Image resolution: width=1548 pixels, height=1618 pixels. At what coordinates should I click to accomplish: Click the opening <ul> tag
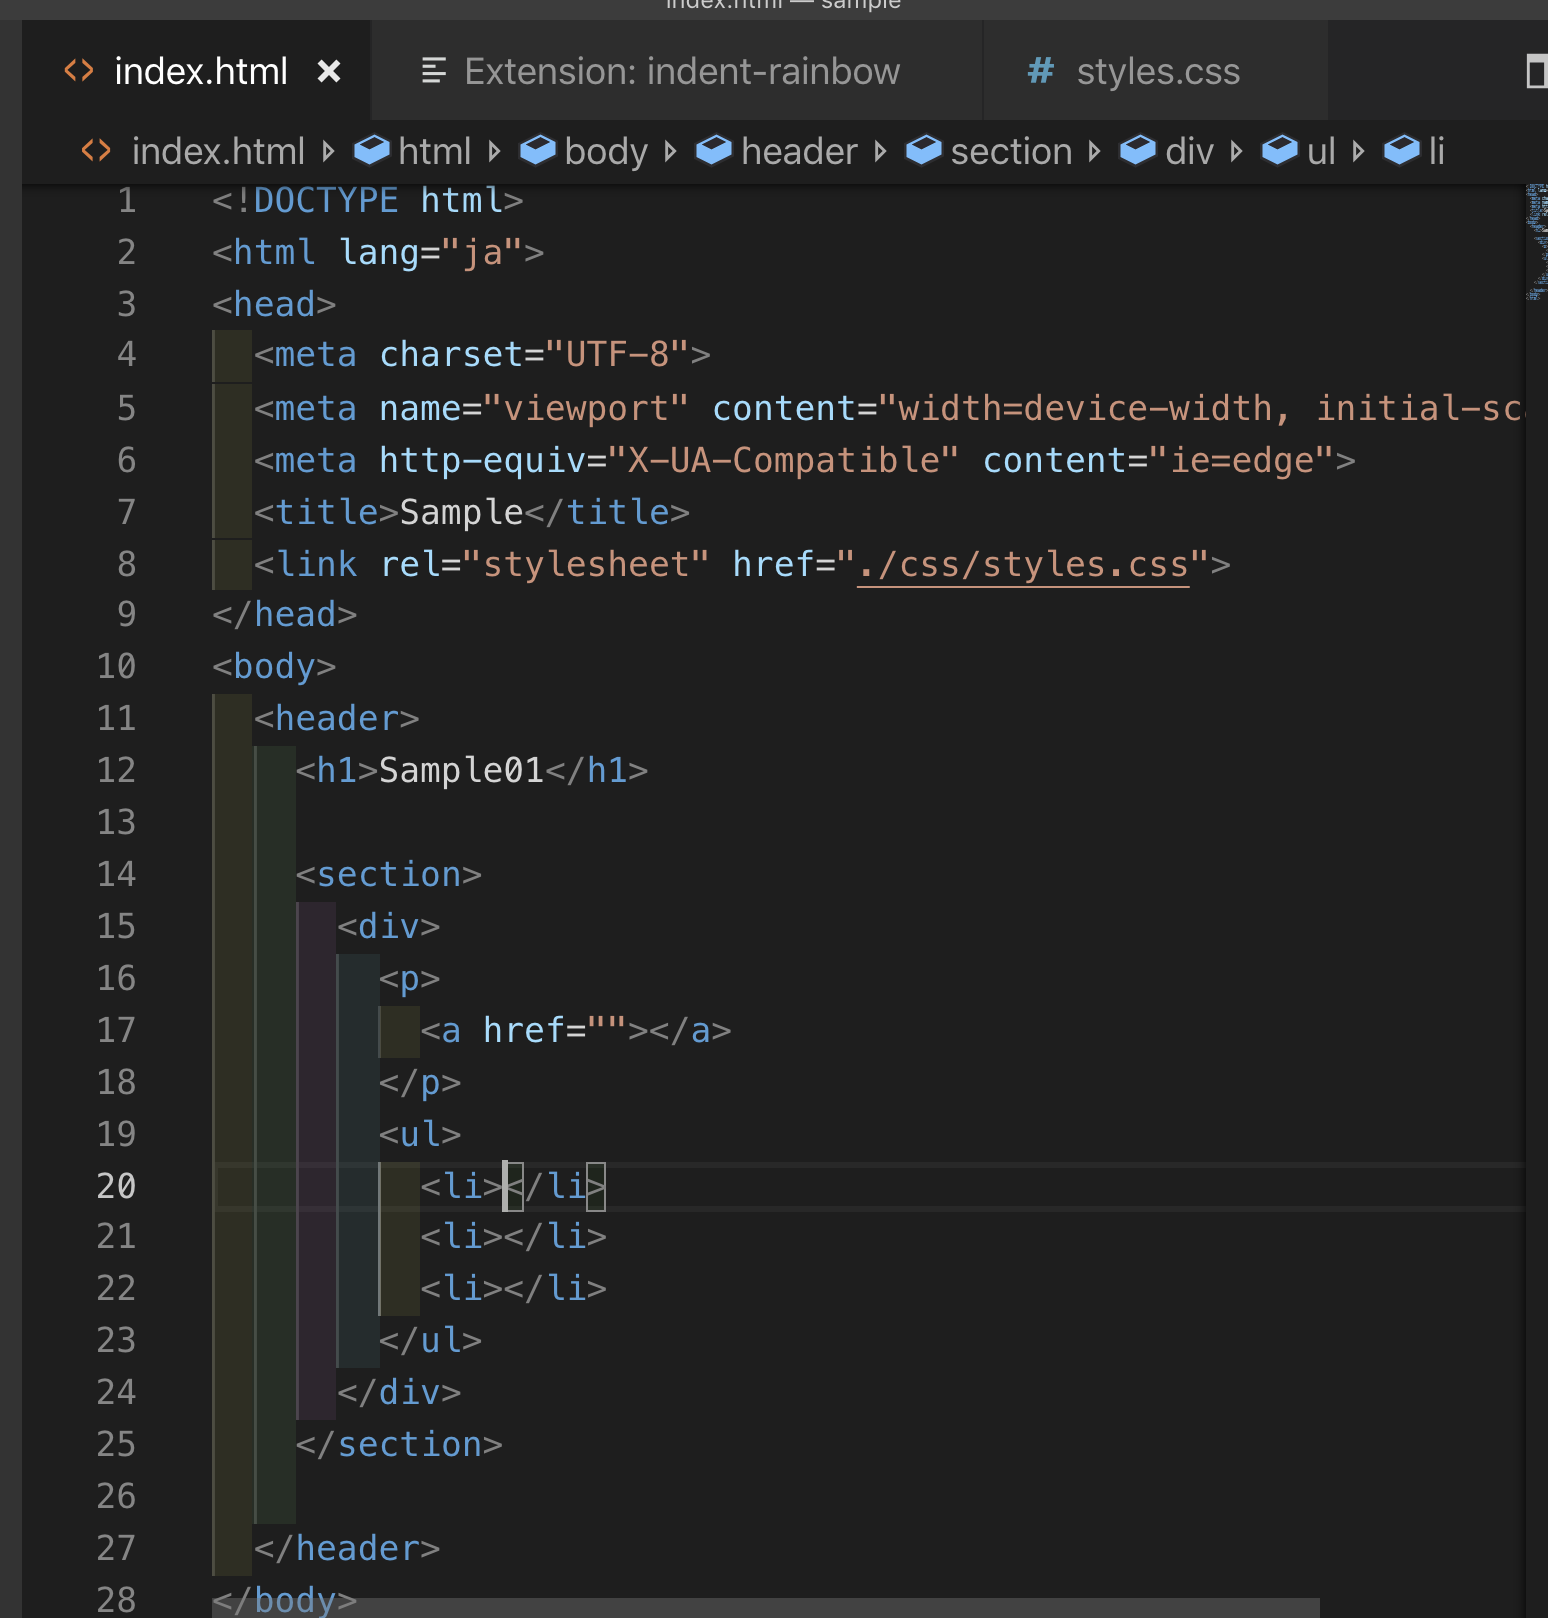(x=420, y=1134)
